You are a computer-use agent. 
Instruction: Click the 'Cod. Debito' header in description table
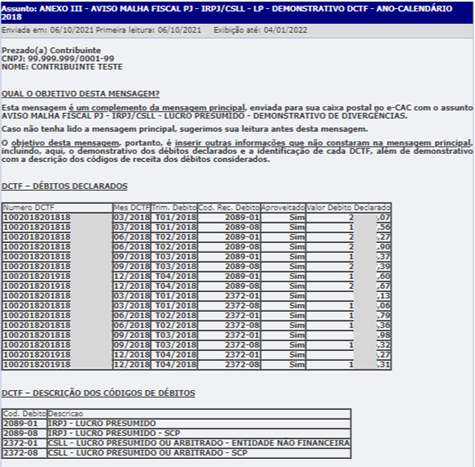tap(24, 414)
